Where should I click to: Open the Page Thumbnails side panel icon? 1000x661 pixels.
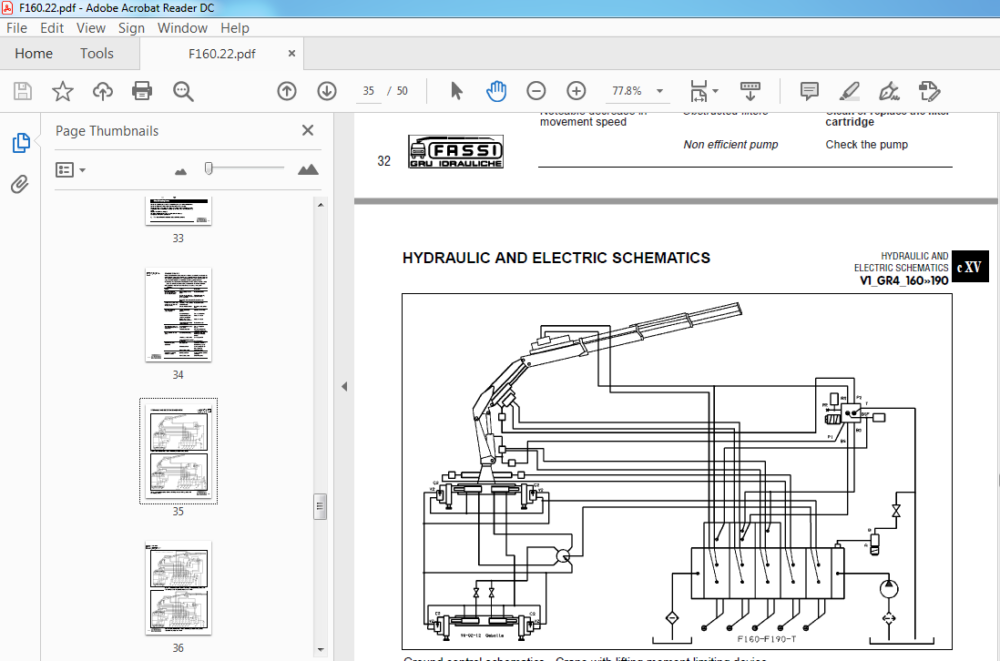20,142
